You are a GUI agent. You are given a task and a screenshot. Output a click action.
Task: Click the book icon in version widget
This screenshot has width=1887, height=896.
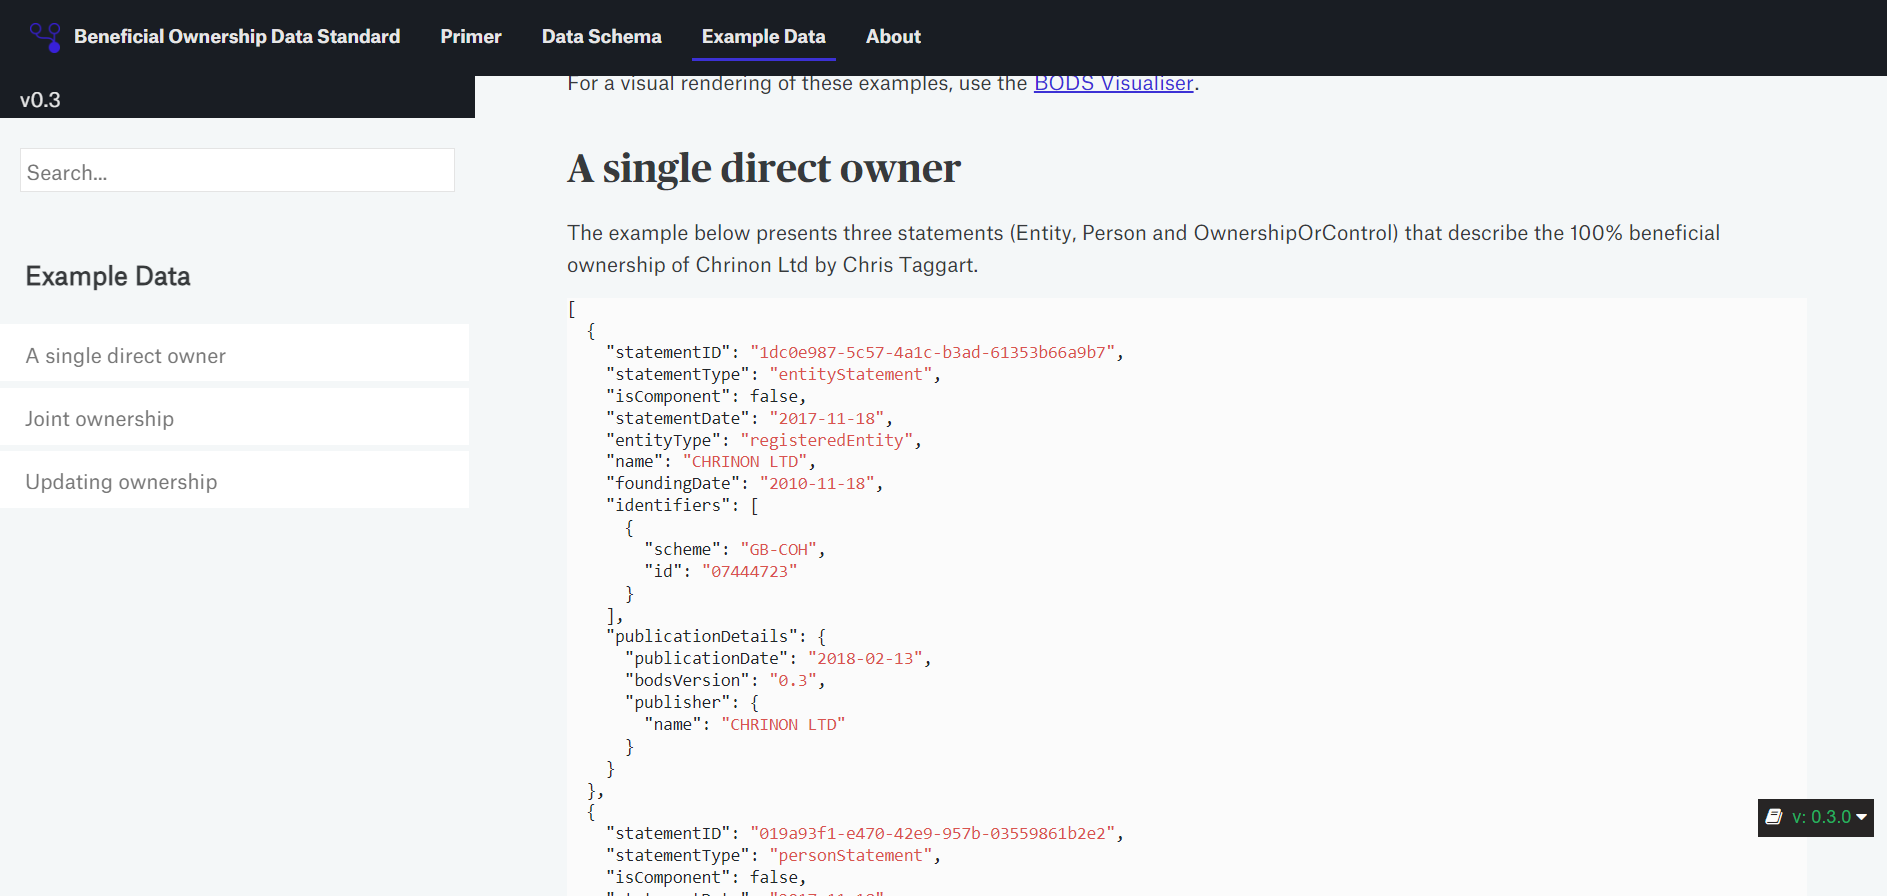click(1774, 817)
